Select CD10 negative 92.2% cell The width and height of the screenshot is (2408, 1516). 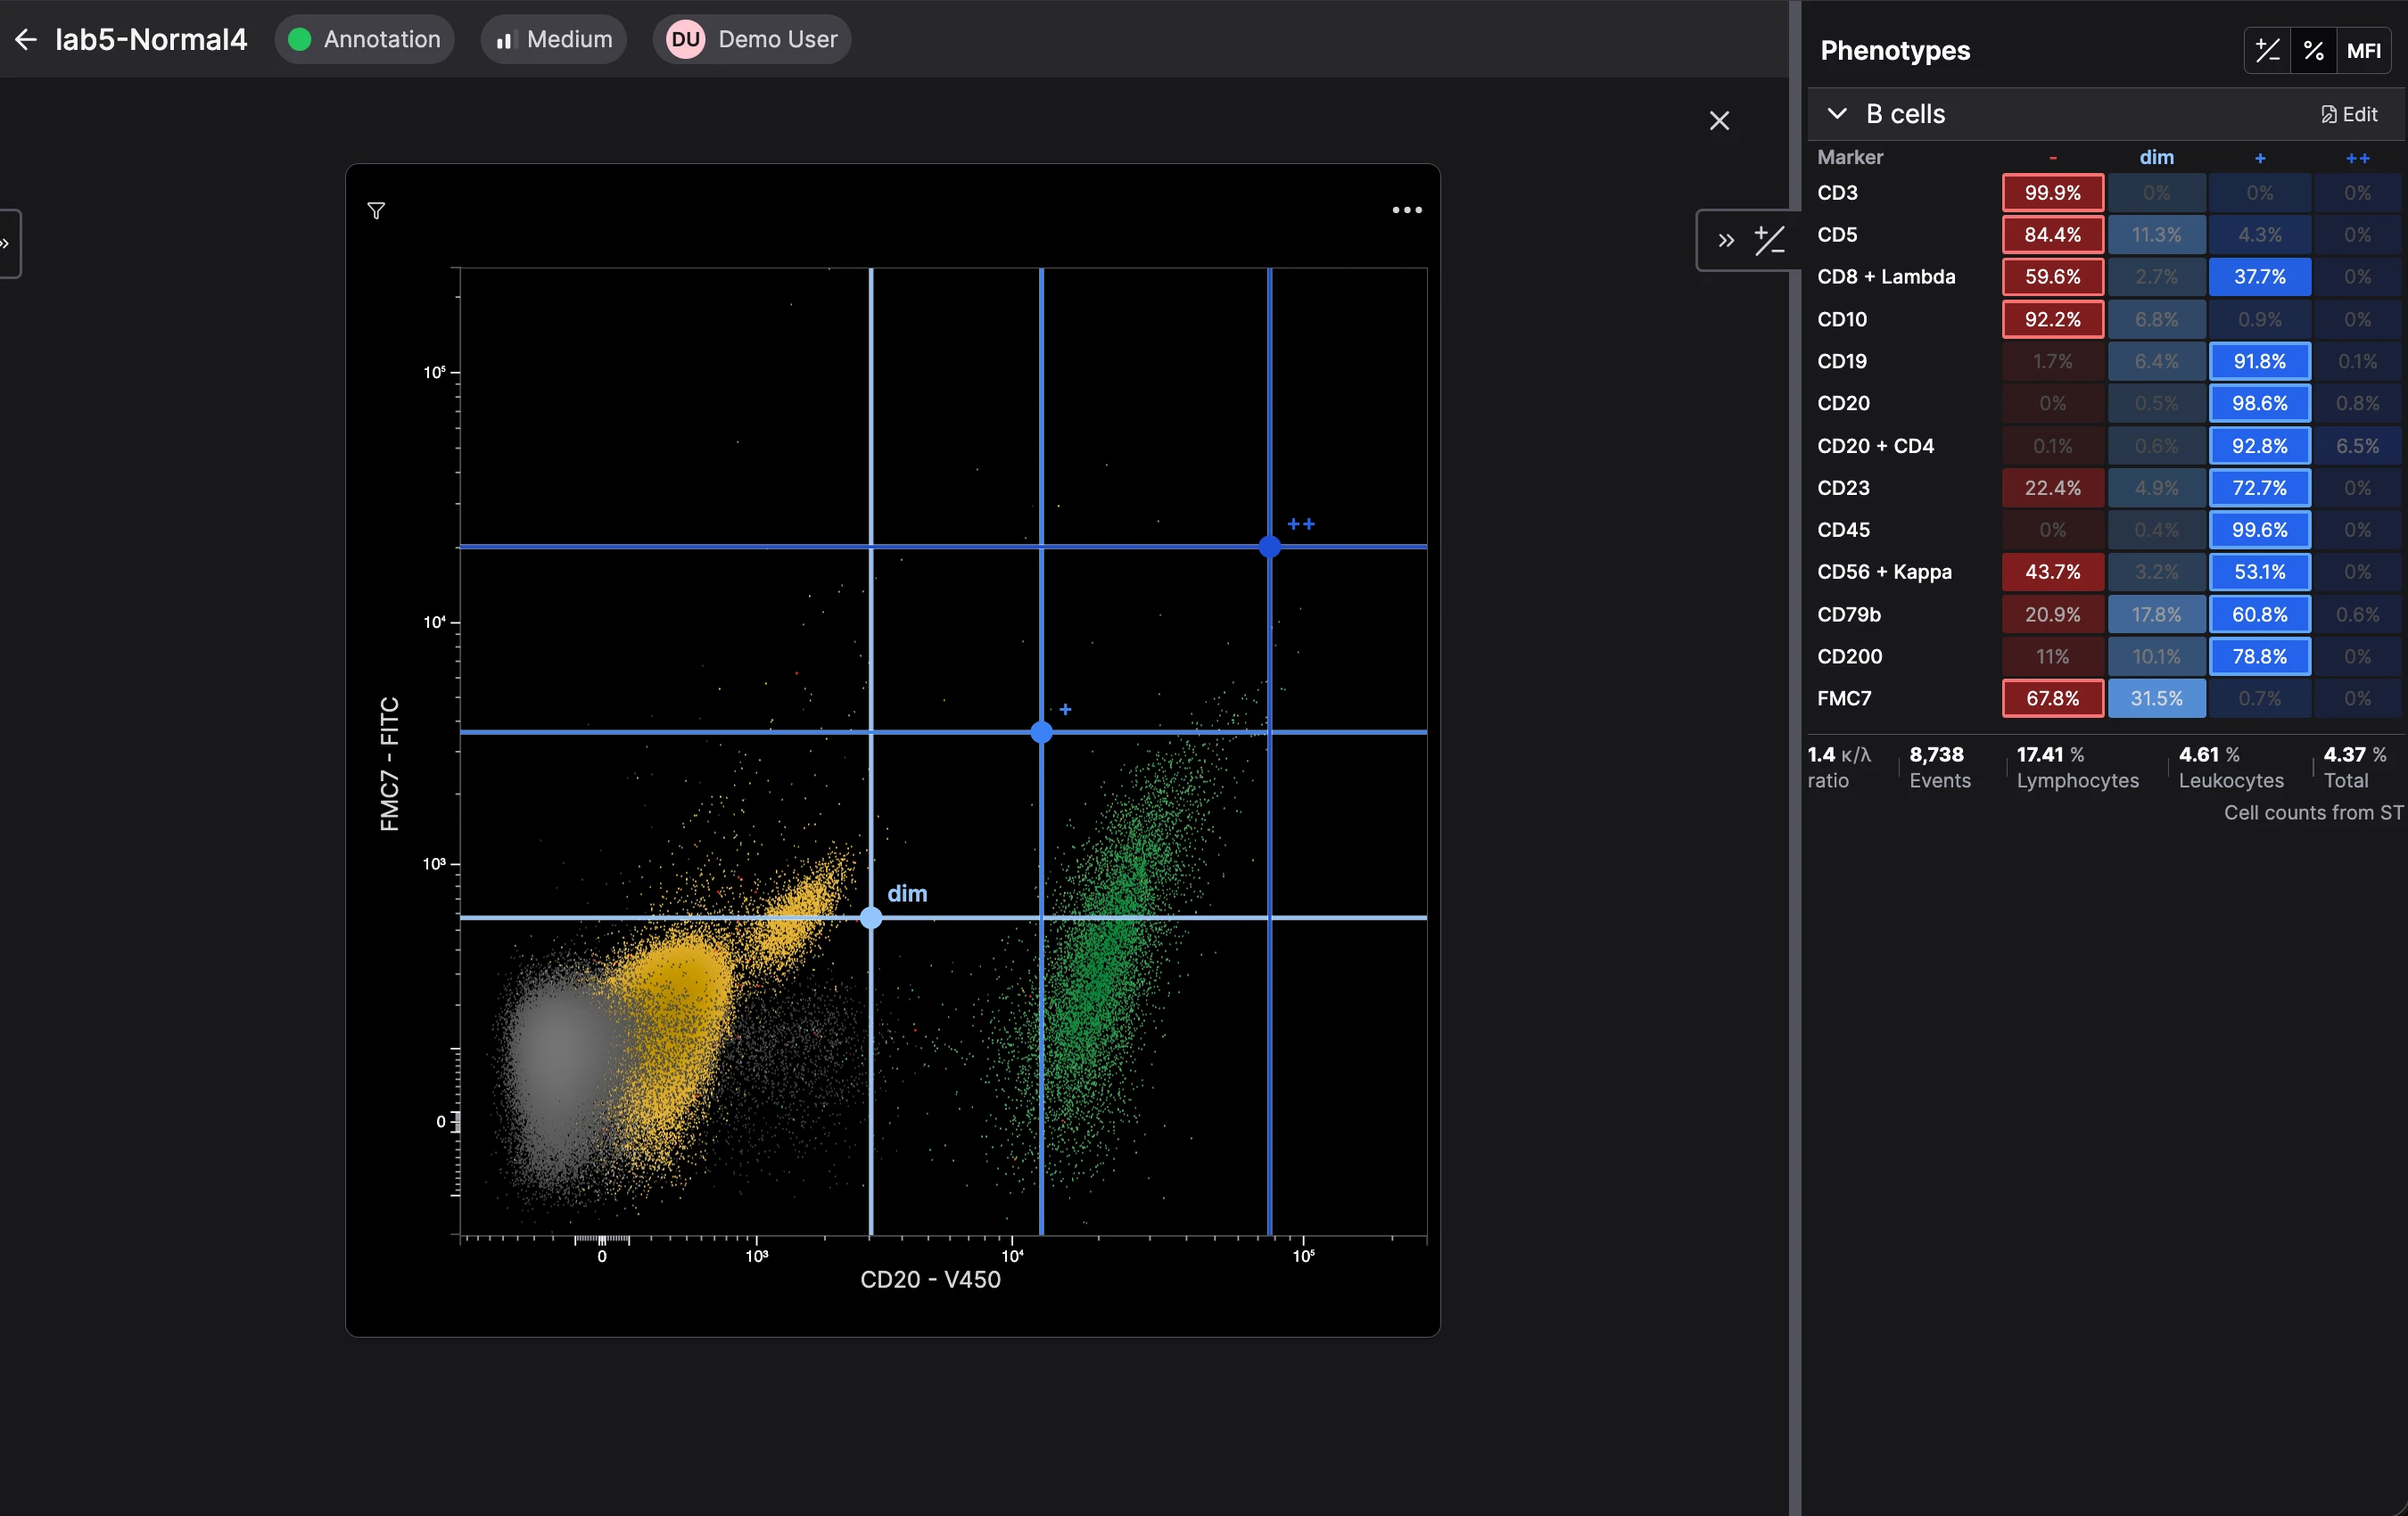[2052, 319]
